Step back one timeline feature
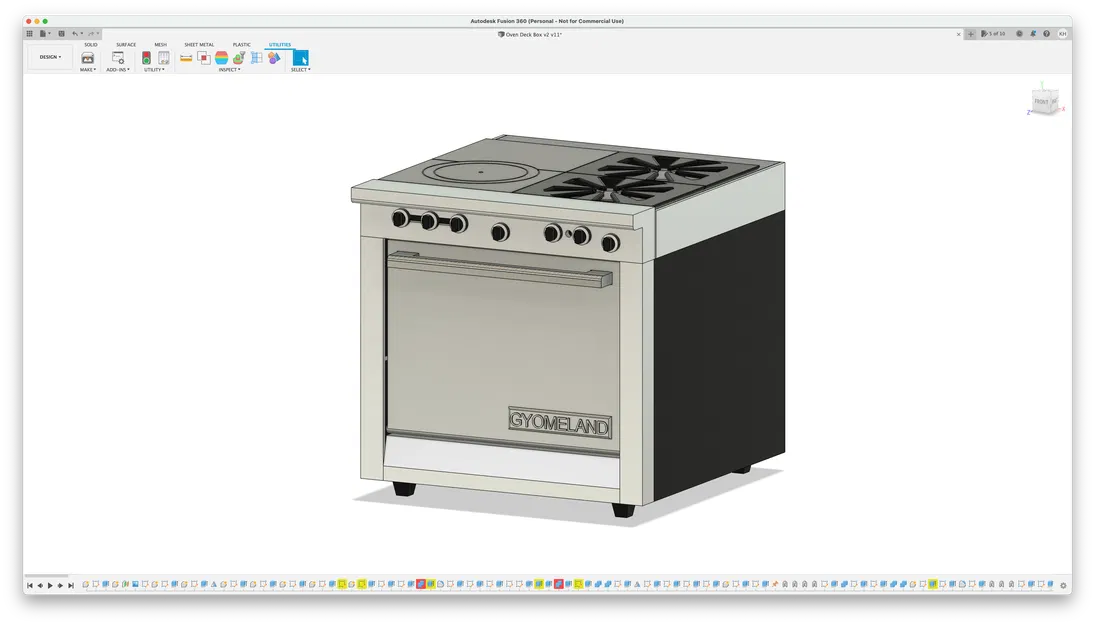This screenshot has height=625, width=1095. pos(40,585)
